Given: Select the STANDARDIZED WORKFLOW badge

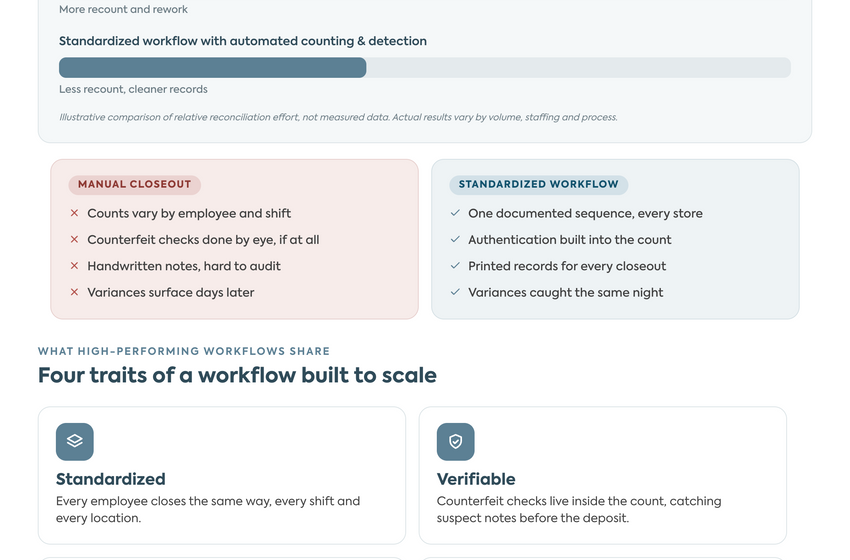Looking at the screenshot, I should click(x=538, y=184).
